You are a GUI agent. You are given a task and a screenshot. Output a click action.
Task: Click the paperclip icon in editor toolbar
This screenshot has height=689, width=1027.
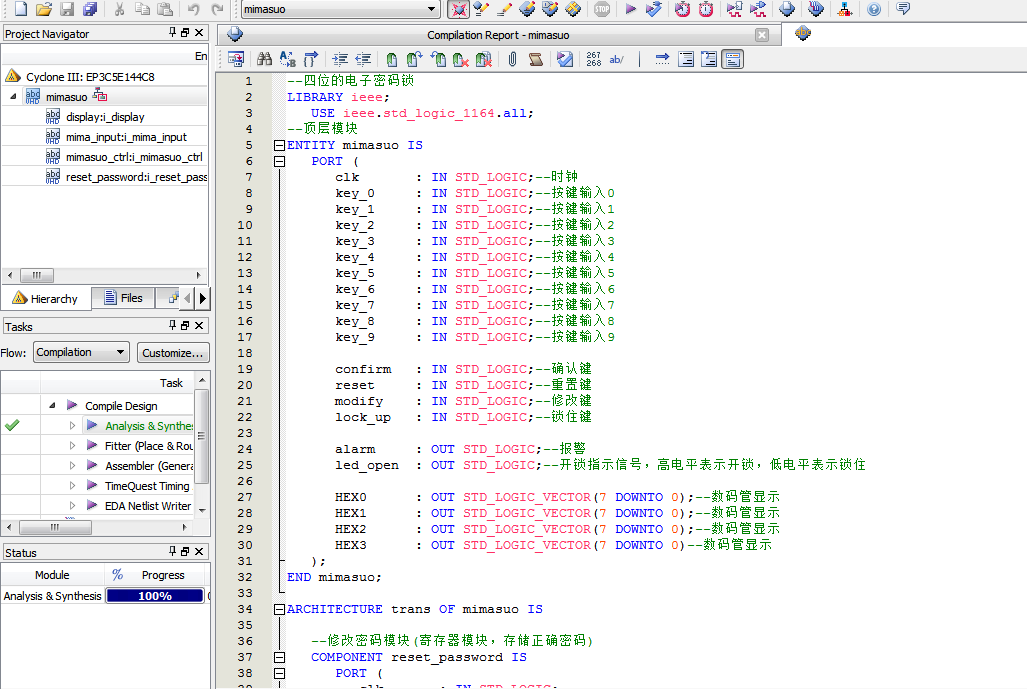(x=512, y=59)
